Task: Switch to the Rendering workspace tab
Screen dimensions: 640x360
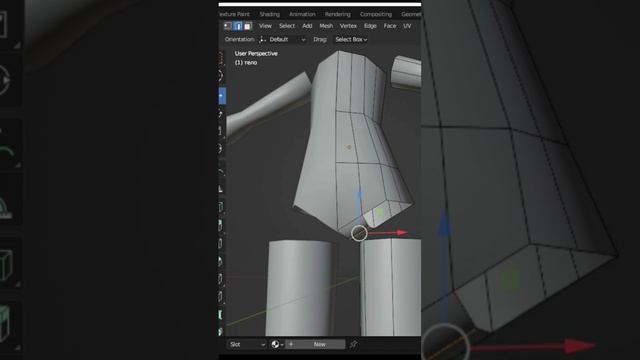Action: pyautogui.click(x=338, y=14)
